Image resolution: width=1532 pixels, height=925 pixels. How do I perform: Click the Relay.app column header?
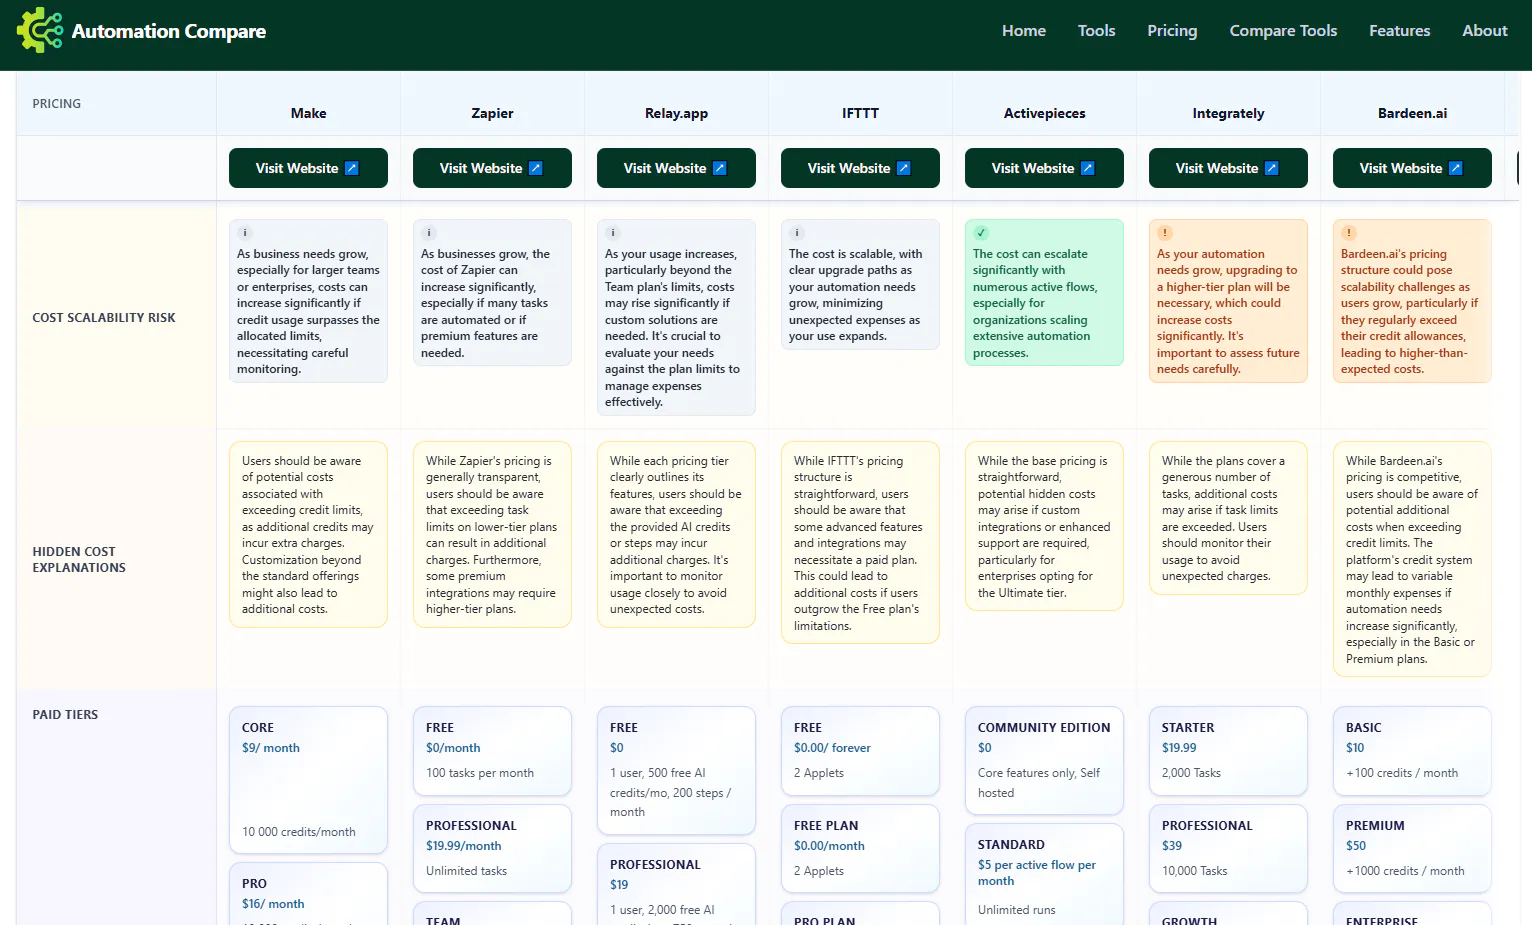(676, 113)
